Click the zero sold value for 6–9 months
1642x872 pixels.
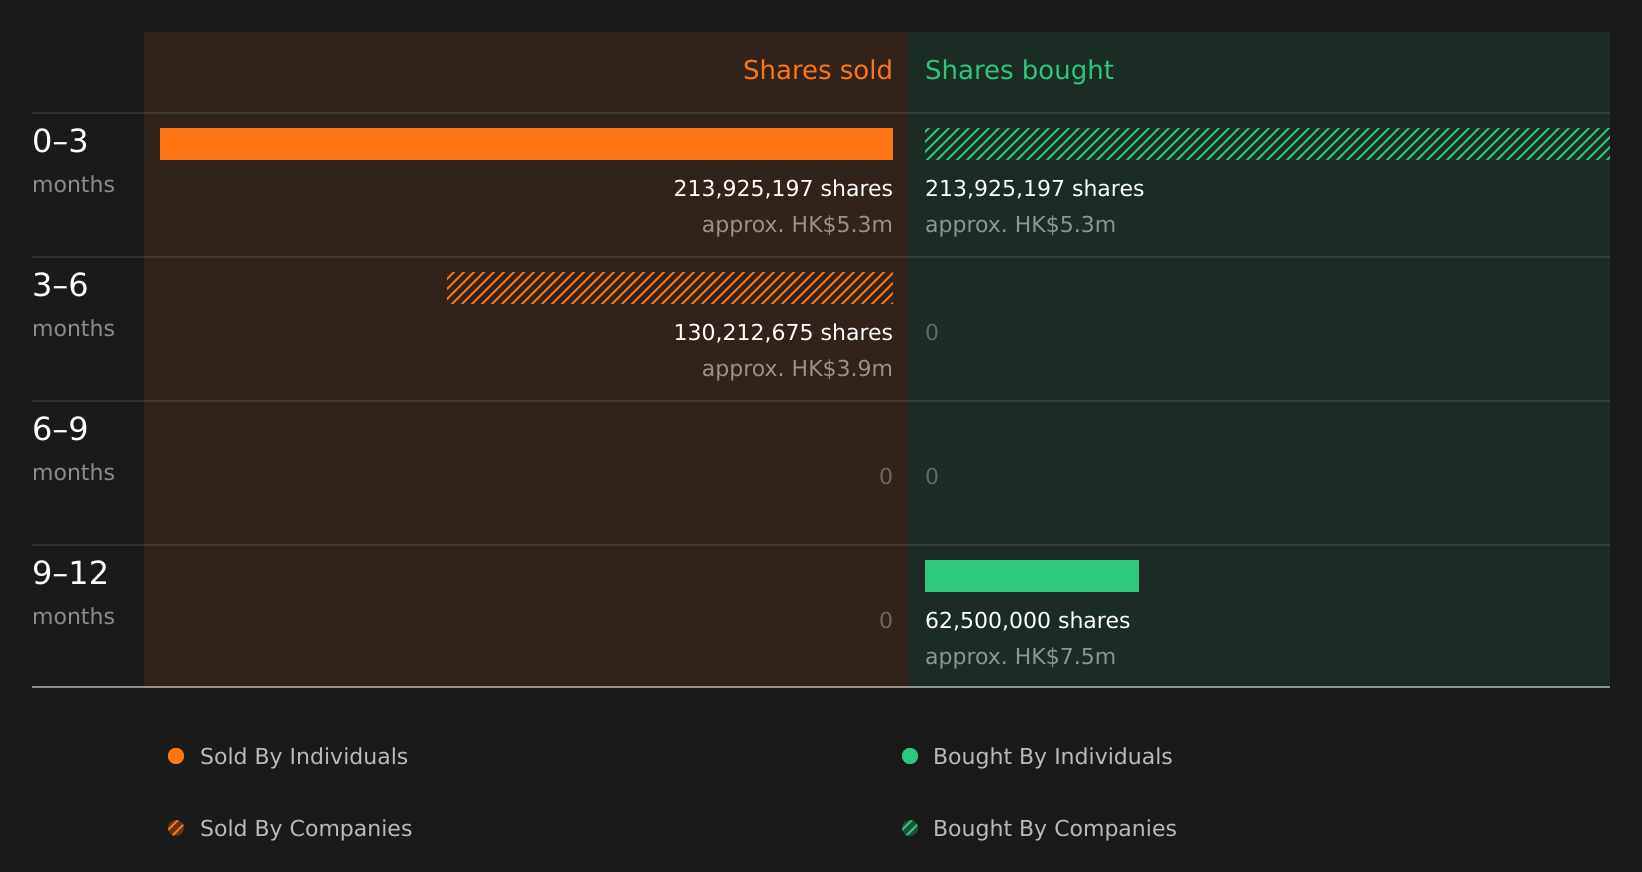[886, 477]
